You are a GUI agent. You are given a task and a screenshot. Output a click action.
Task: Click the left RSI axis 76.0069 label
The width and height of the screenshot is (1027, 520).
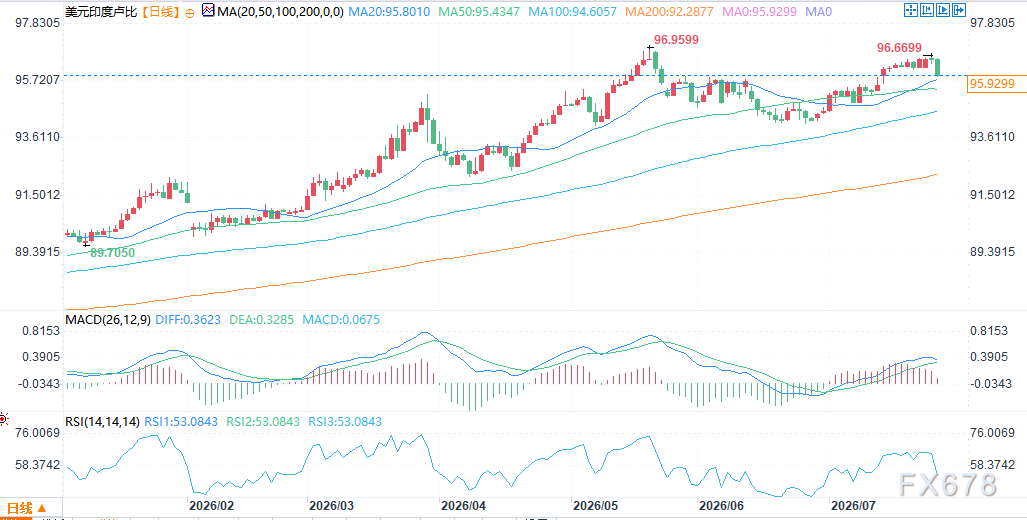click(x=37, y=433)
